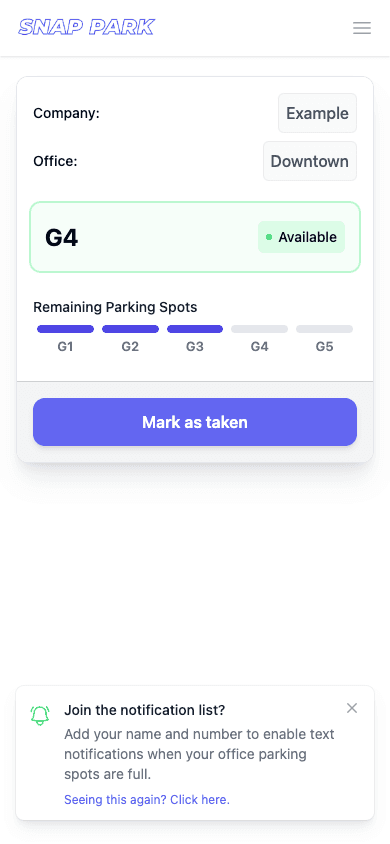Select the G3 parking spot bar
The height and width of the screenshot is (844, 390).
pos(195,329)
